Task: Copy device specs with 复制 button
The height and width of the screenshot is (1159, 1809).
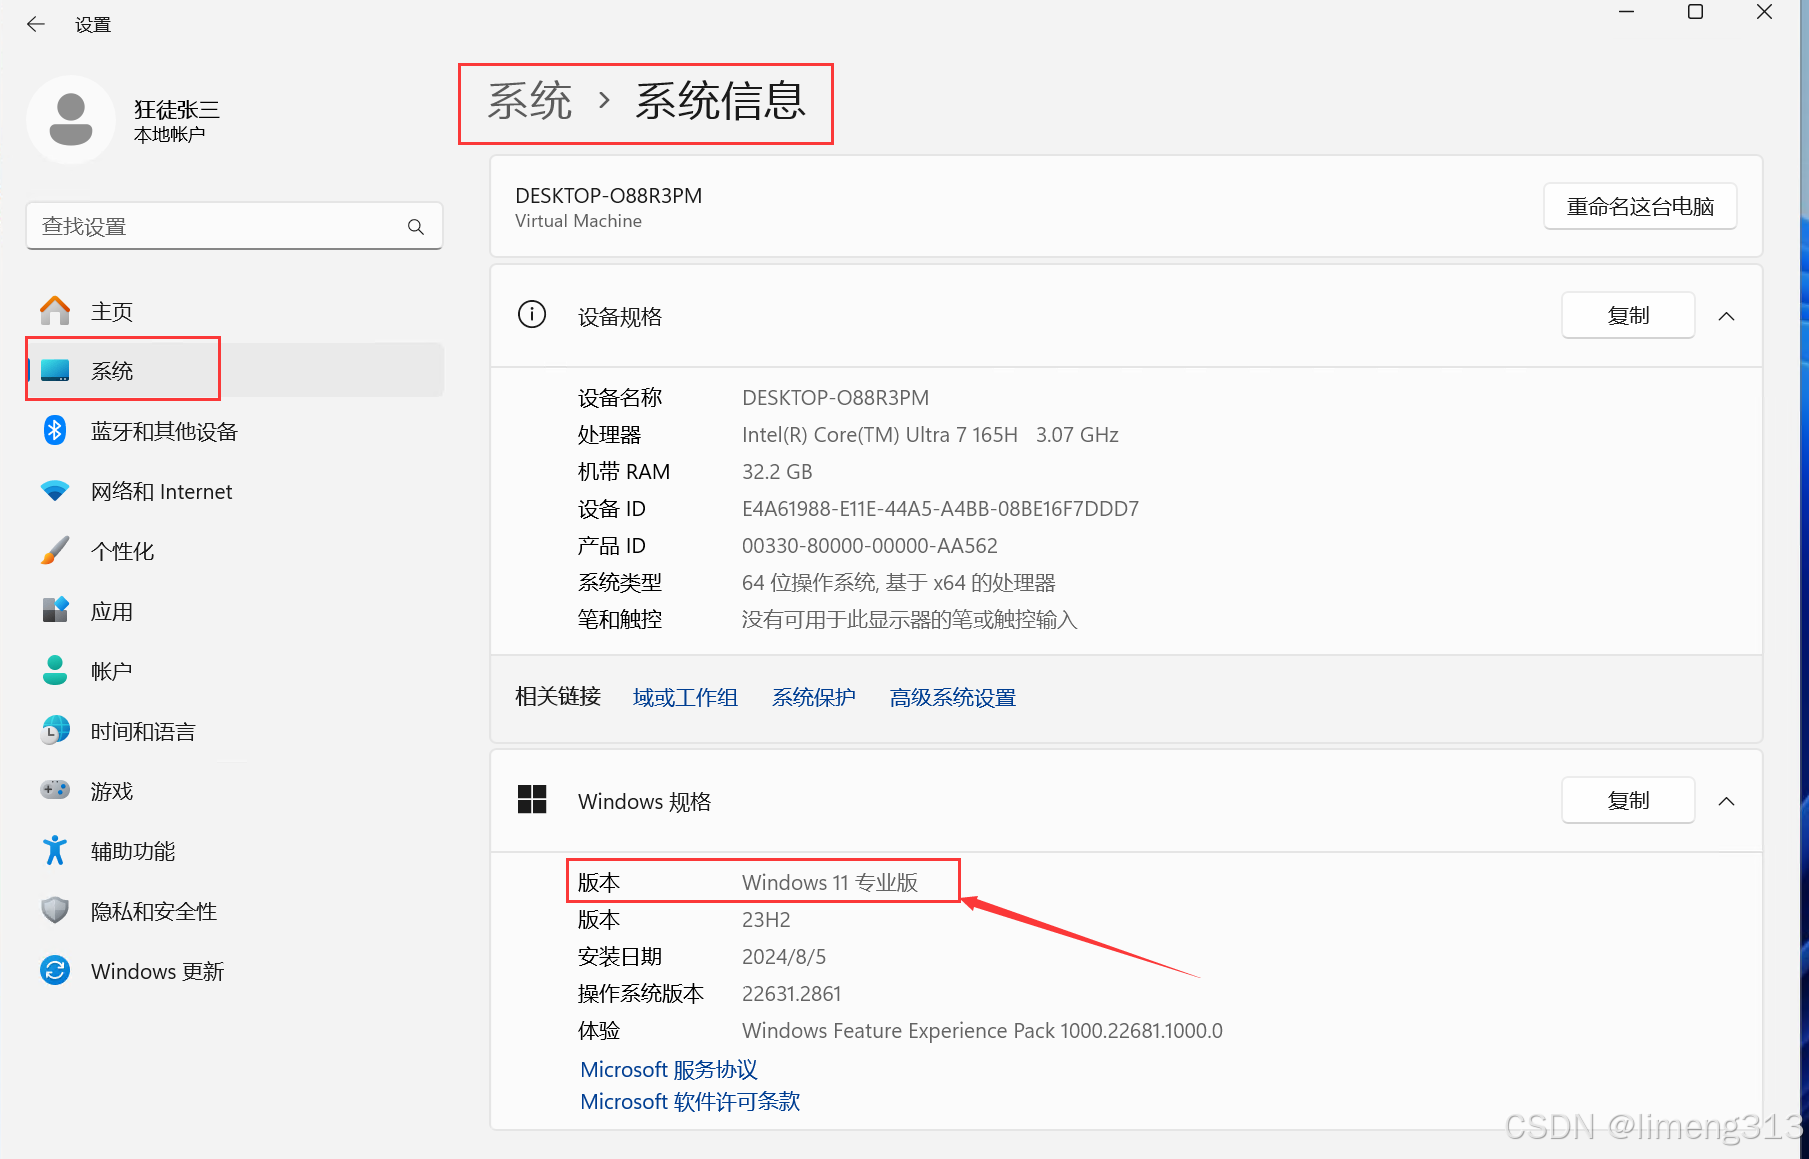Action: tap(1628, 316)
